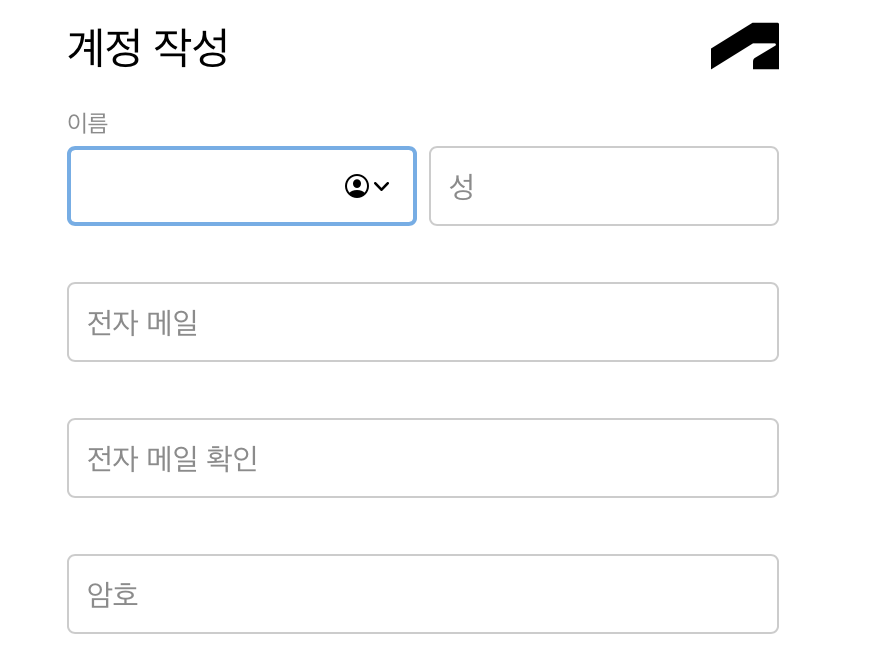Click the downward chevron in the first name field
Image resolution: width=884 pixels, height=664 pixels.
(x=383, y=186)
